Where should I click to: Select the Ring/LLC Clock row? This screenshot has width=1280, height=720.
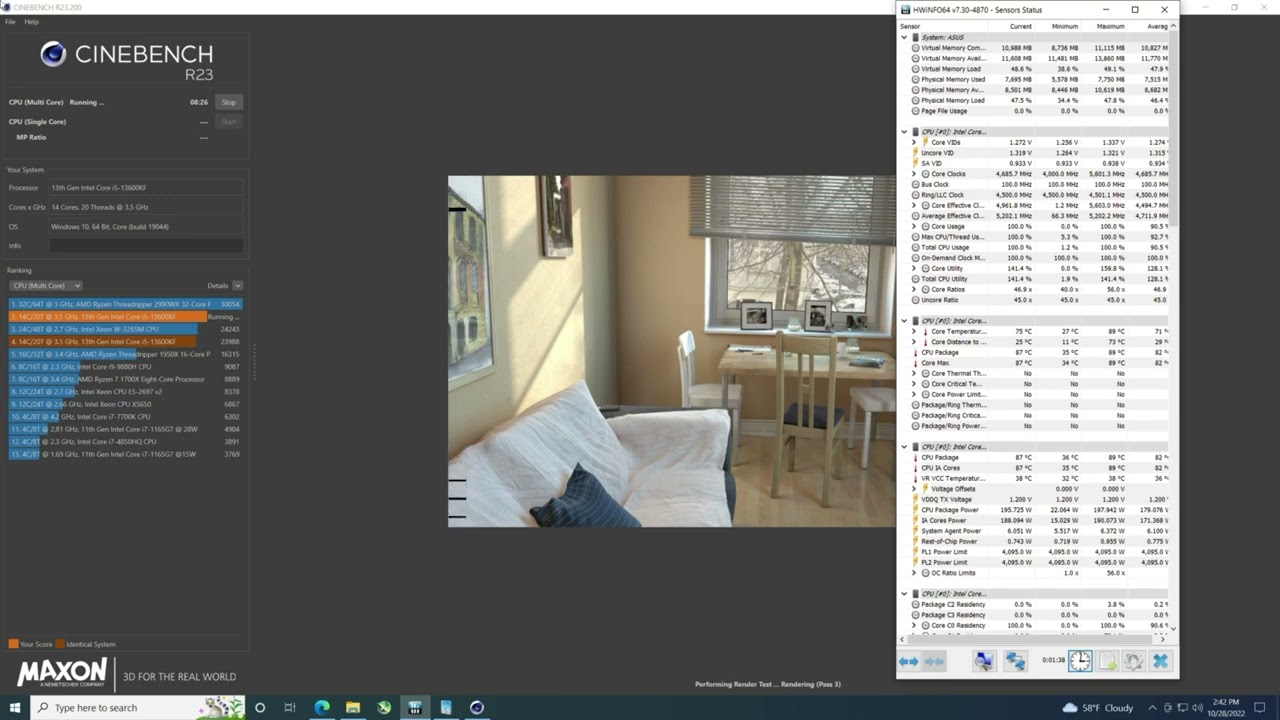click(x=1034, y=195)
